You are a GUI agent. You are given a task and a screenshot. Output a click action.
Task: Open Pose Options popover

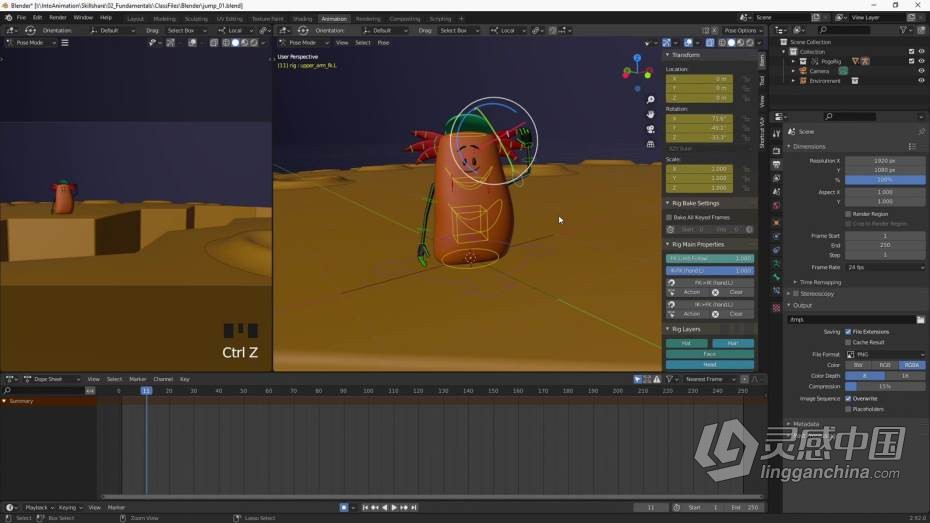(743, 30)
